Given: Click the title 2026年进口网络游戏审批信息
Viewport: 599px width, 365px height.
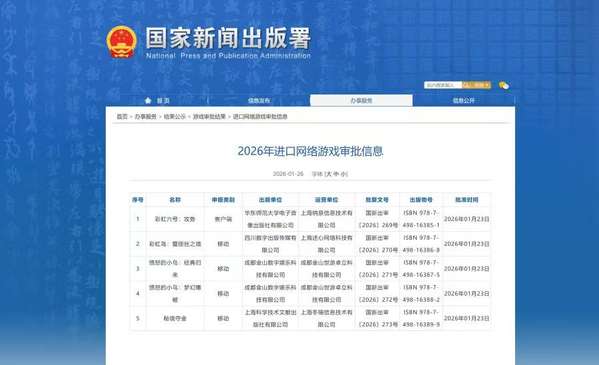Looking at the screenshot, I should (310, 151).
